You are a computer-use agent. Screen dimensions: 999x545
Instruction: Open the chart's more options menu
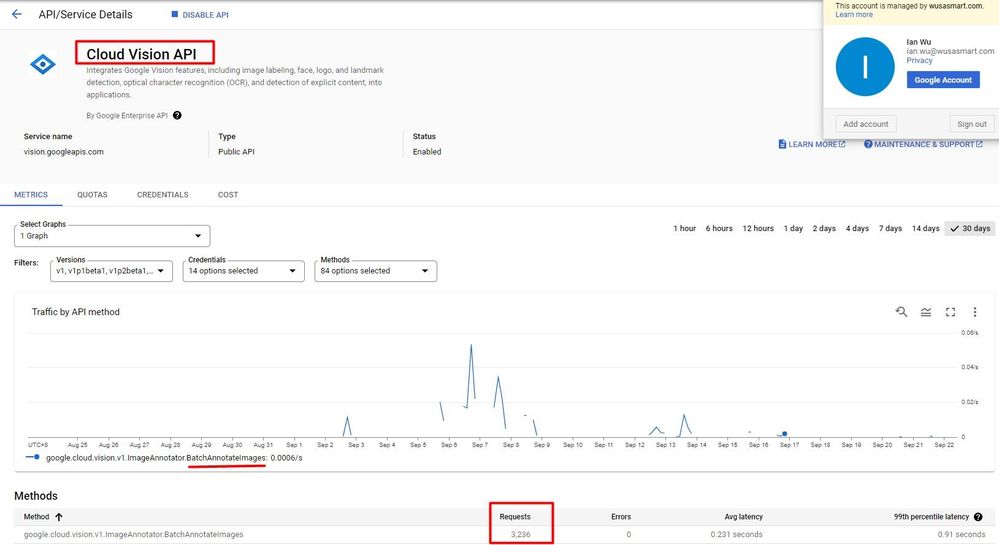975,312
